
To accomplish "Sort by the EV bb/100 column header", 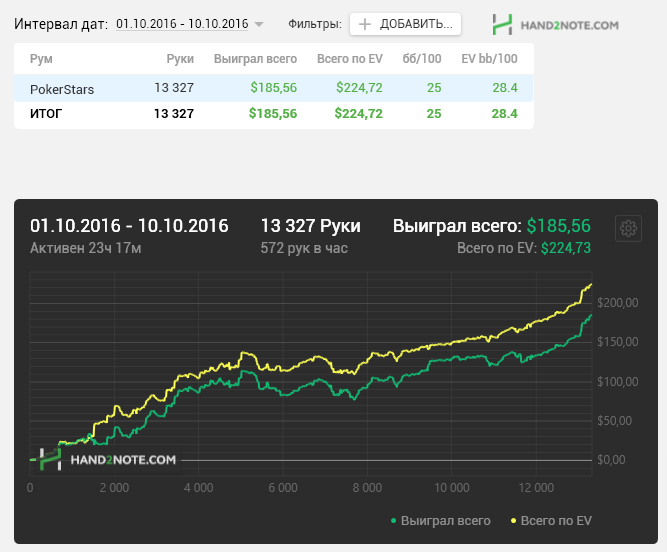I will [x=490, y=59].
